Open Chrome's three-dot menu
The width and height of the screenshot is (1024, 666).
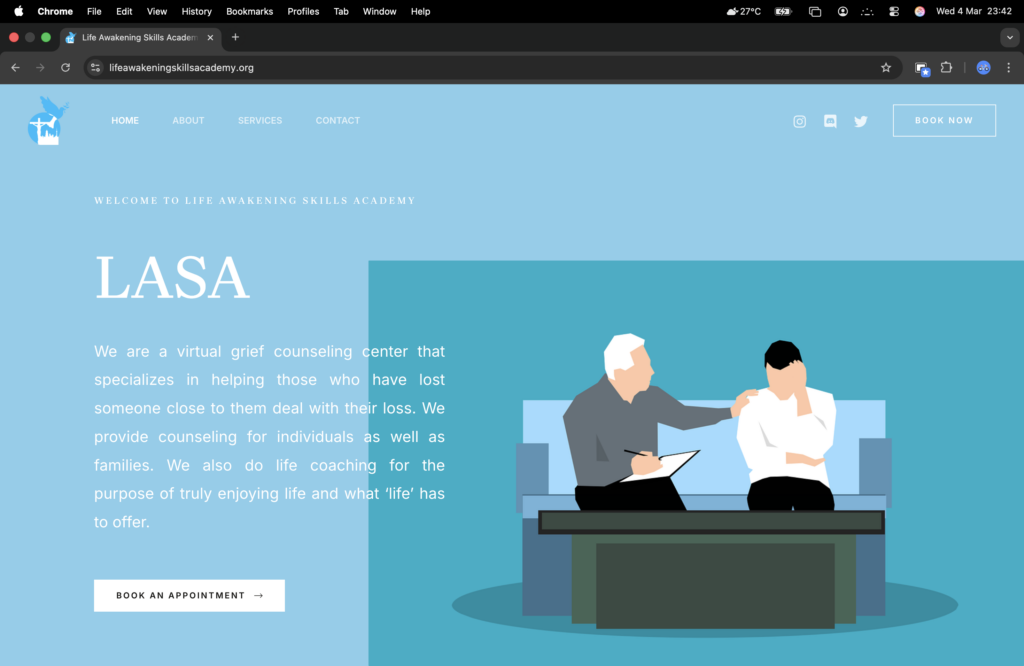(1009, 68)
